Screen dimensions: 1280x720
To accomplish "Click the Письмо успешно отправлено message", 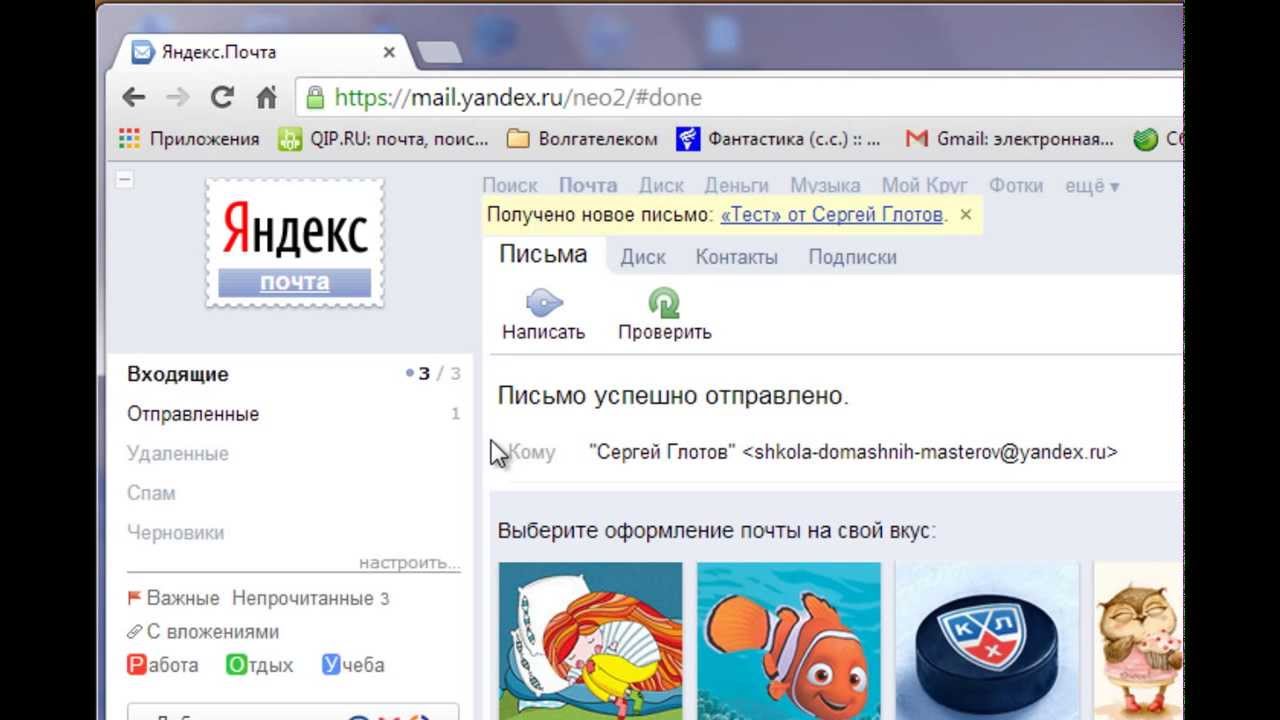I will tap(673, 396).
